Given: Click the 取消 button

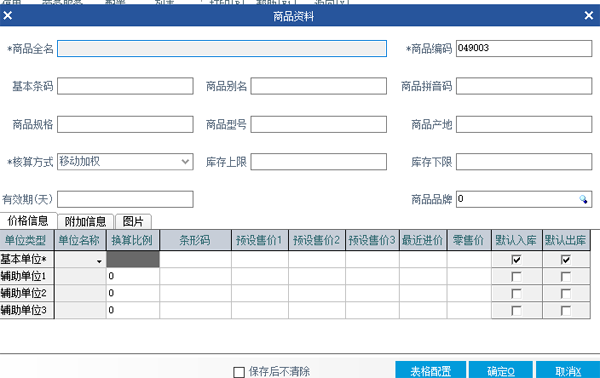Looking at the screenshot, I should pos(568,370).
